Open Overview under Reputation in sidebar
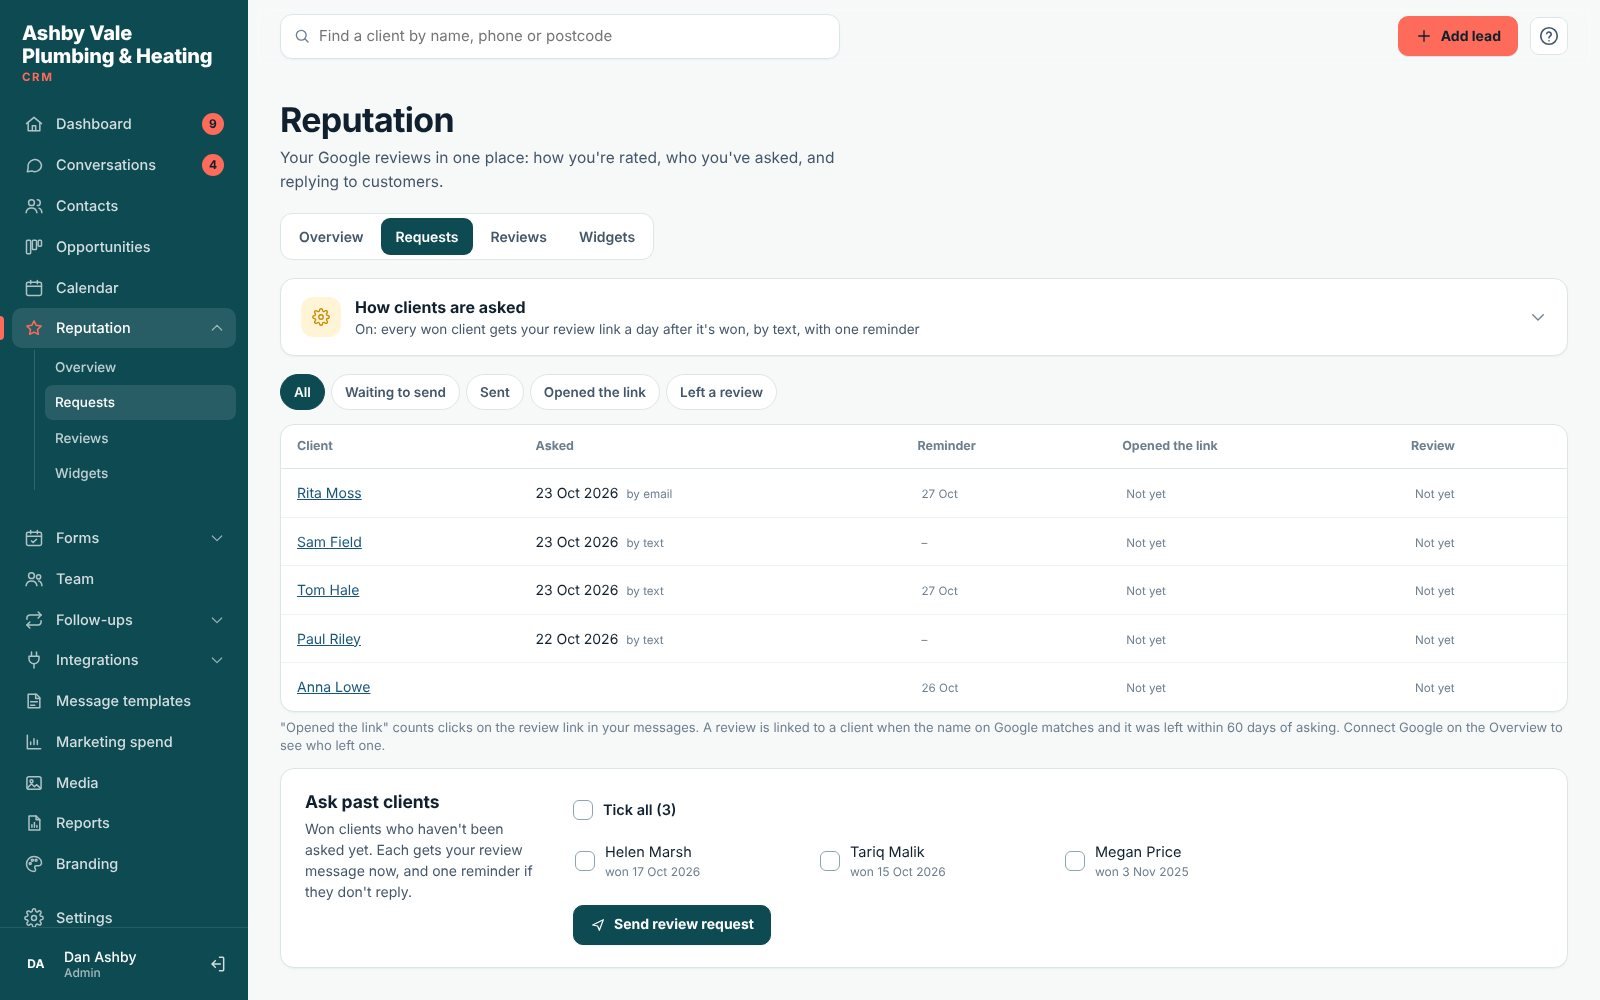This screenshot has height=1000, width=1600. [x=140, y=367]
